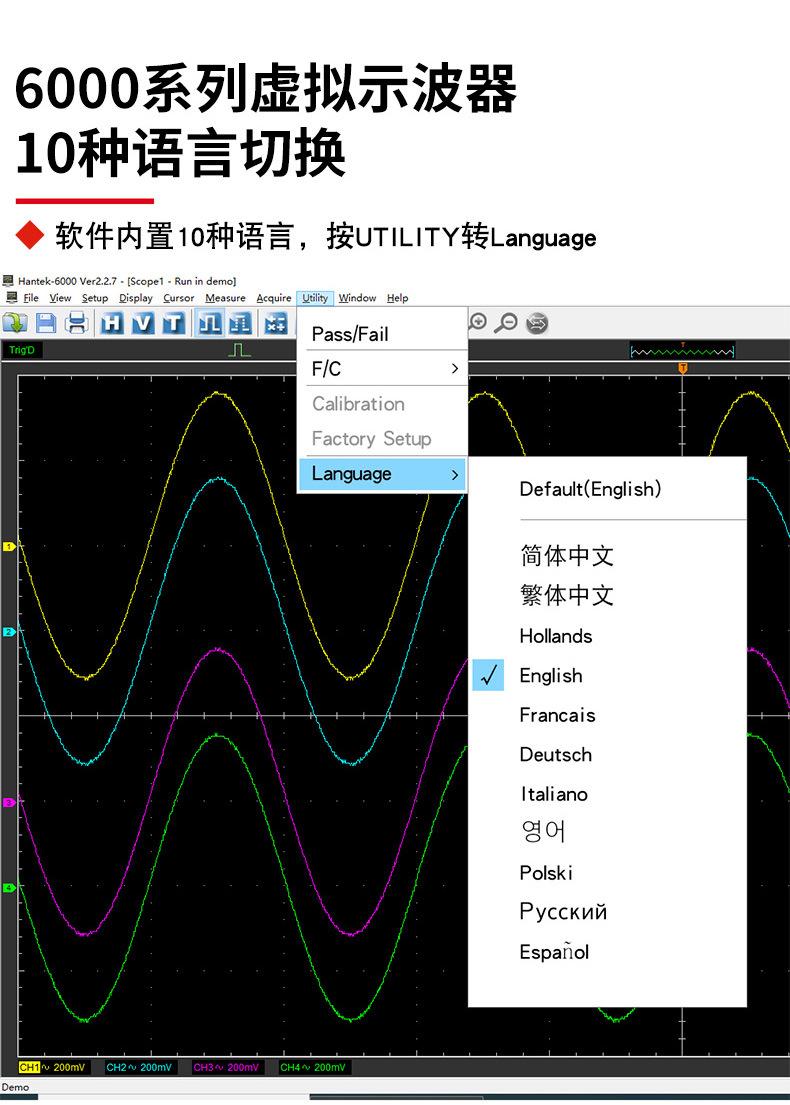The width and height of the screenshot is (790, 1105).
Task: Choose Pass/Fail from Utility menu
Action: point(350,334)
